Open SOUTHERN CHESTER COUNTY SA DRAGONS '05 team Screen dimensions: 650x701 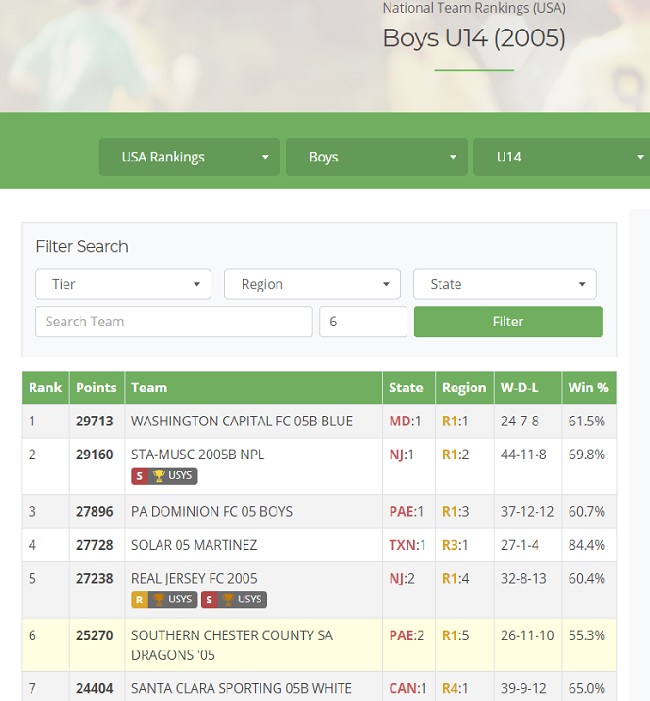click(x=232, y=645)
